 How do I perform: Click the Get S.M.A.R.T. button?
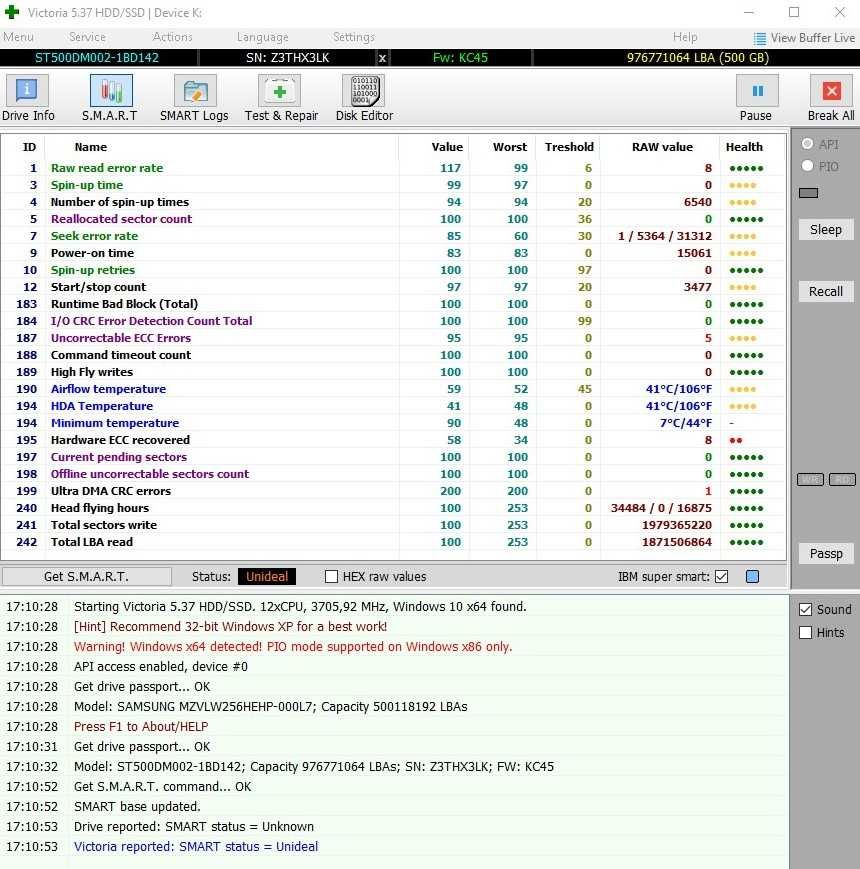(x=86, y=576)
